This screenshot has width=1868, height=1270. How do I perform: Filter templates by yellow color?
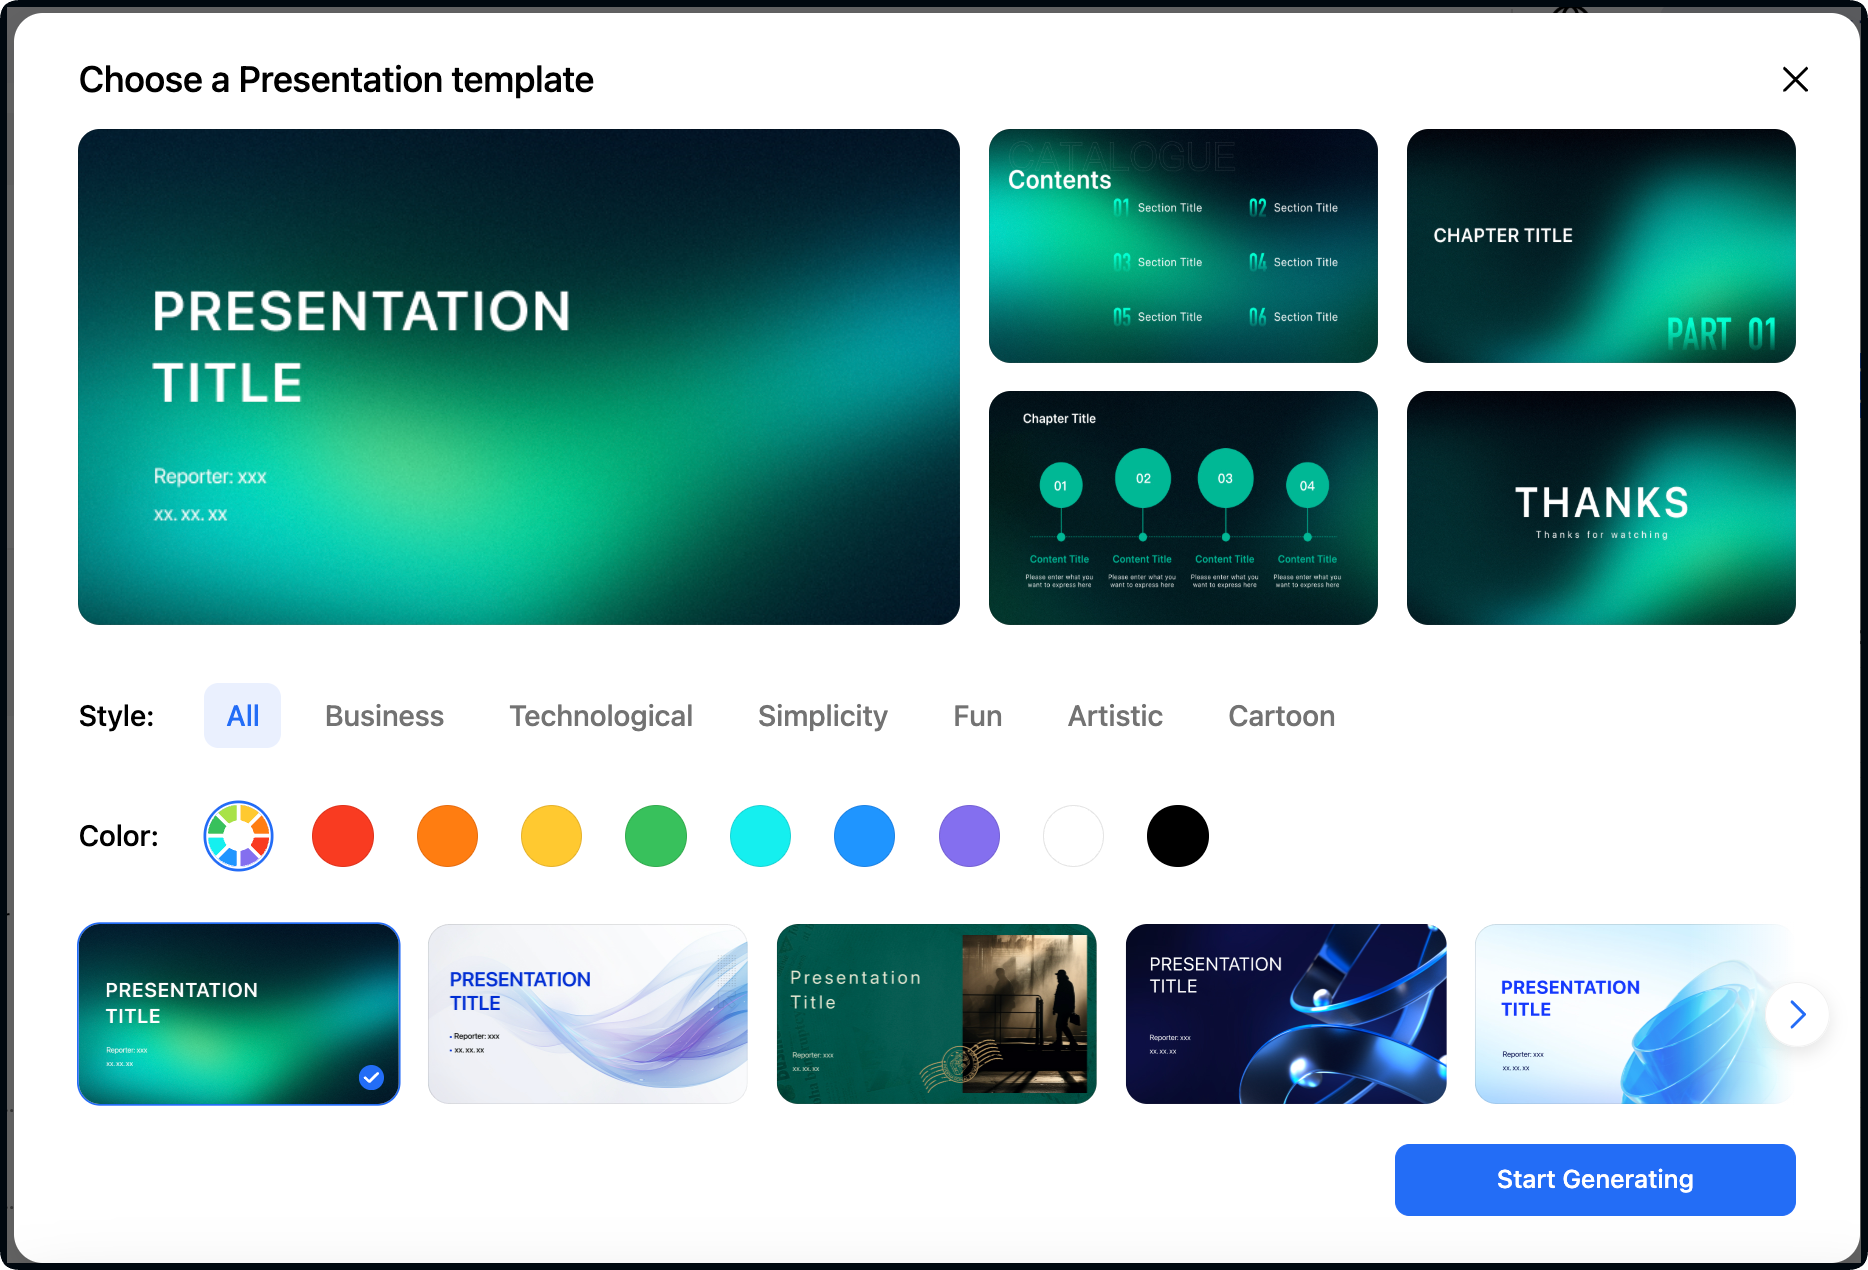coord(551,836)
